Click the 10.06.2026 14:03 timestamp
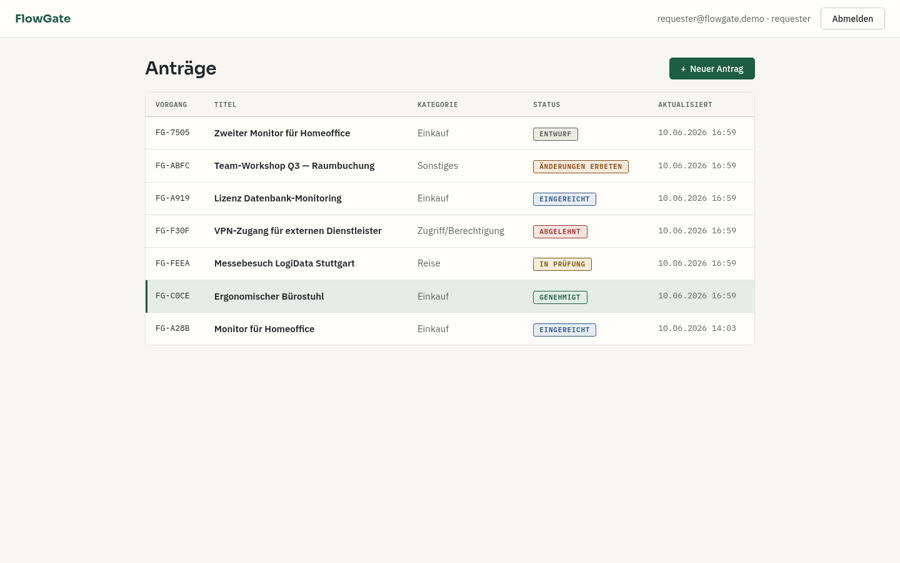 click(697, 328)
